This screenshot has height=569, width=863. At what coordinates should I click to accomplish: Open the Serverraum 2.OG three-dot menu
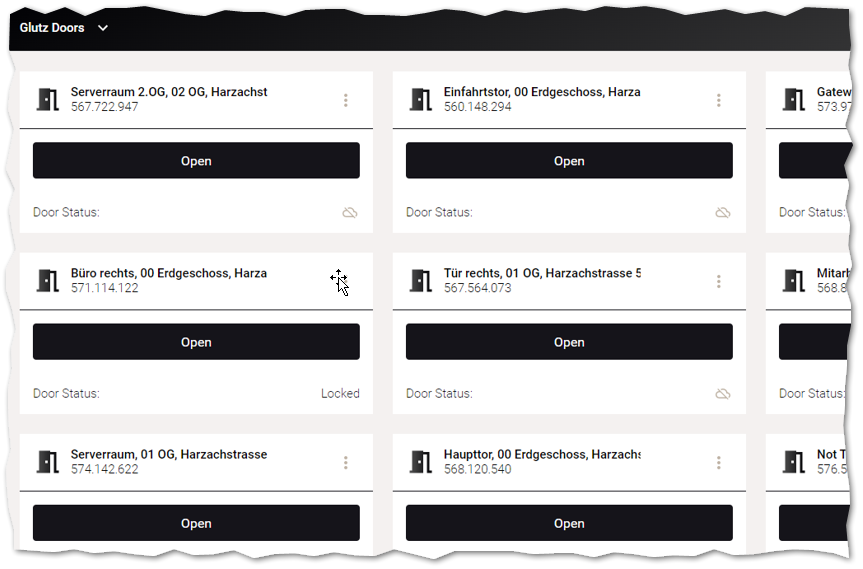(346, 100)
